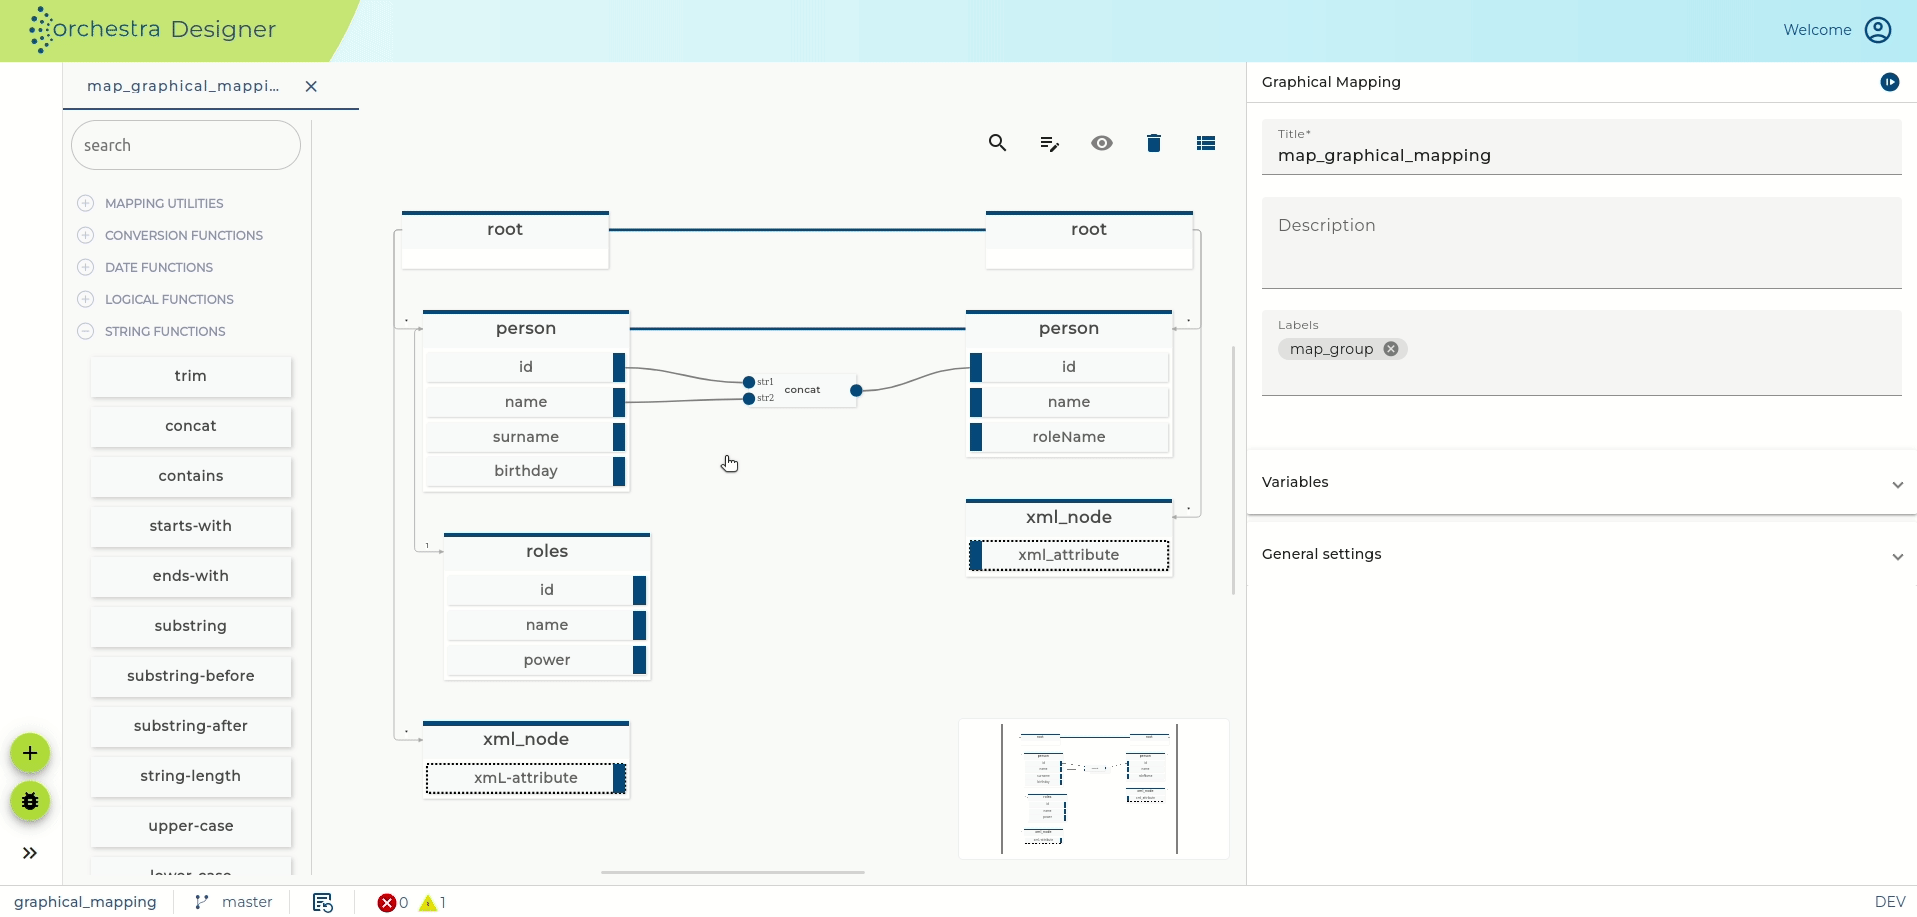Click the concat node on canvas

tap(802, 390)
